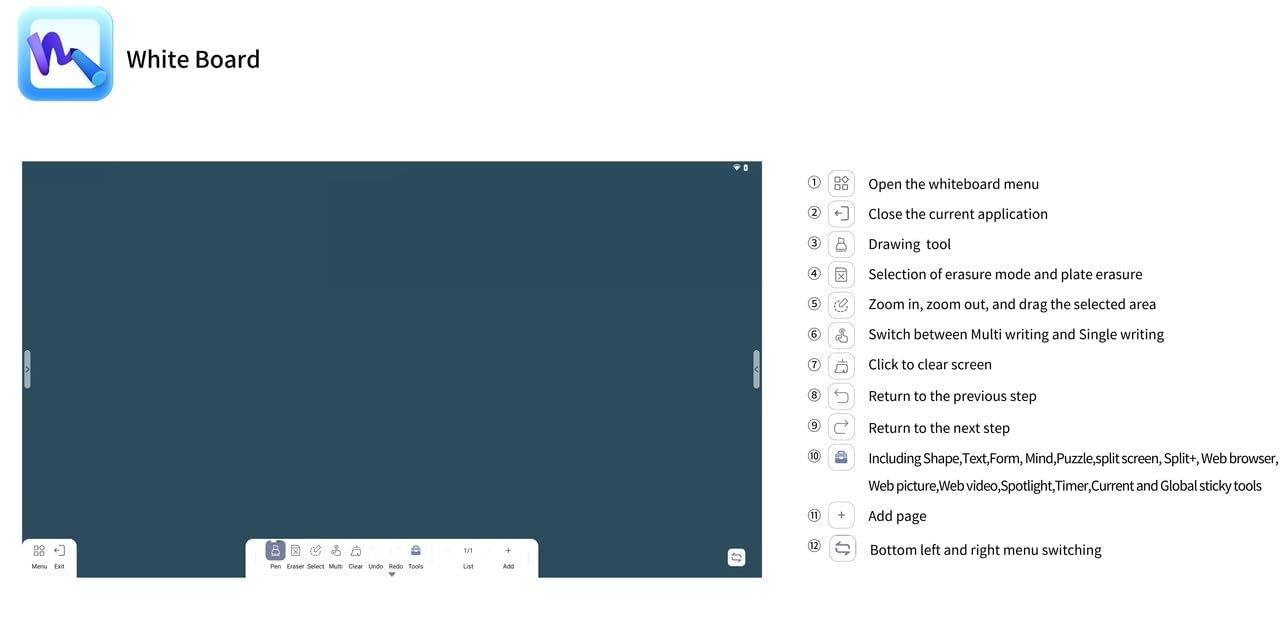Viewport: 1280px width, 620px height.
Task: Choose the Eraser tool
Action: [295, 552]
